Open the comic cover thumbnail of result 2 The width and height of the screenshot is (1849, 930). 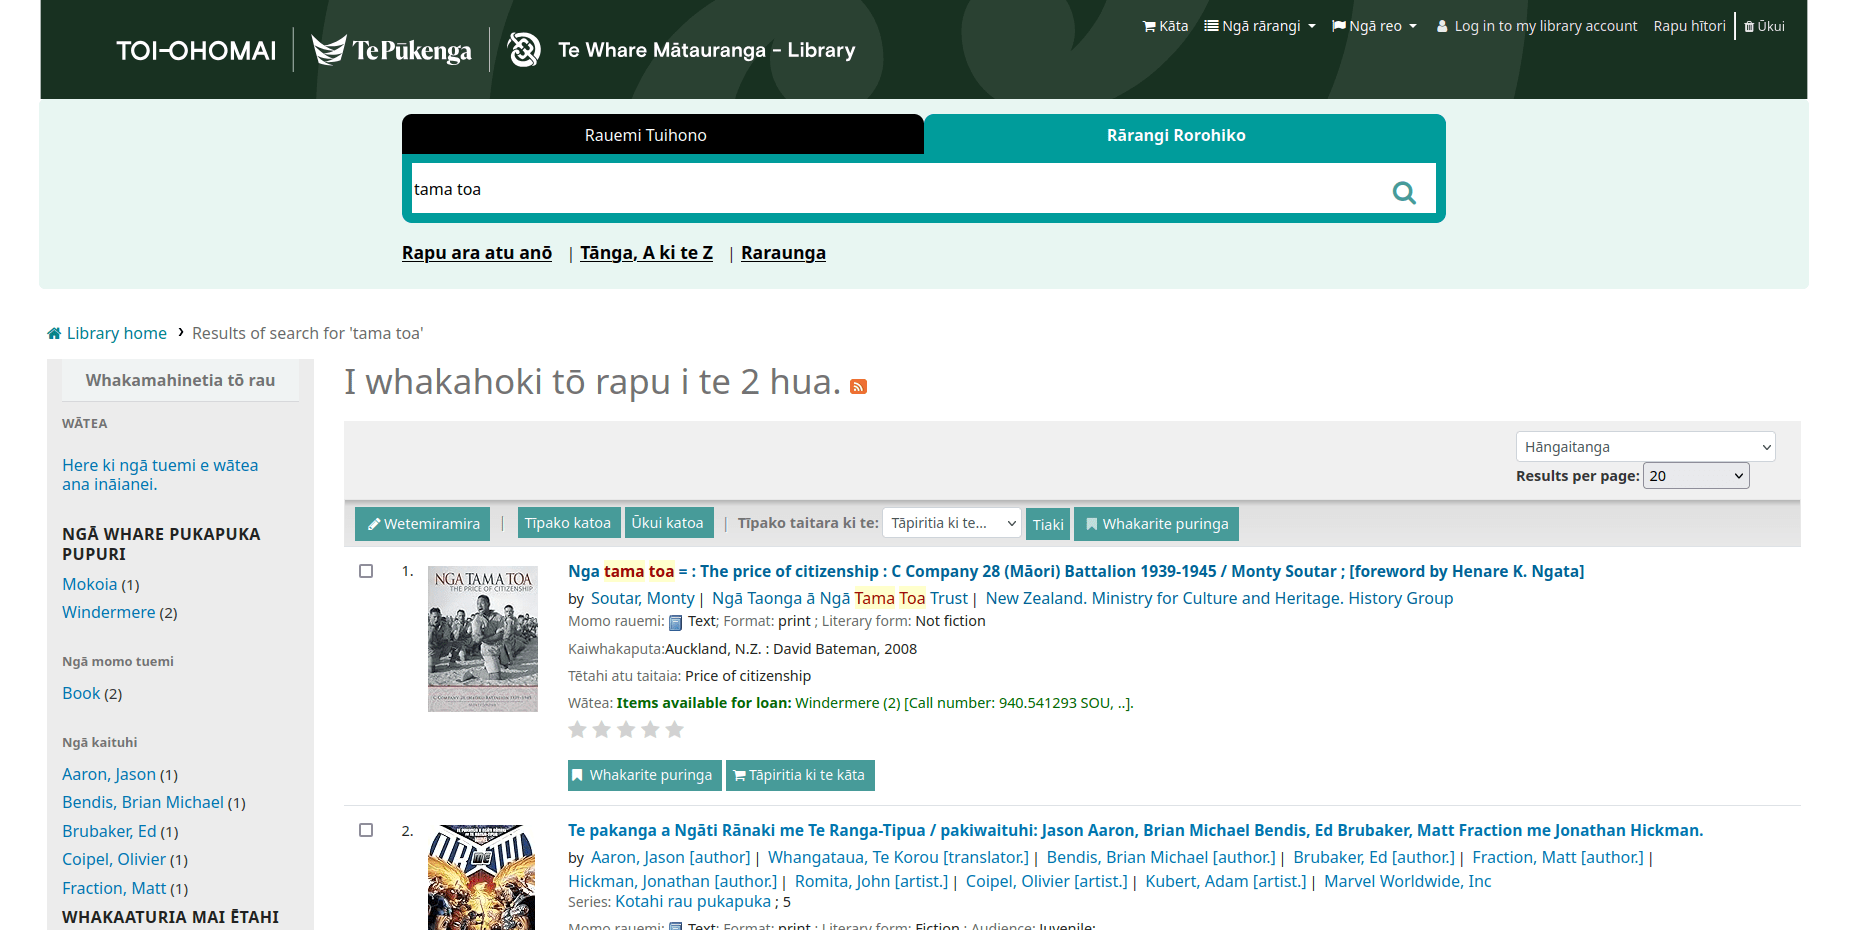pyautogui.click(x=481, y=877)
